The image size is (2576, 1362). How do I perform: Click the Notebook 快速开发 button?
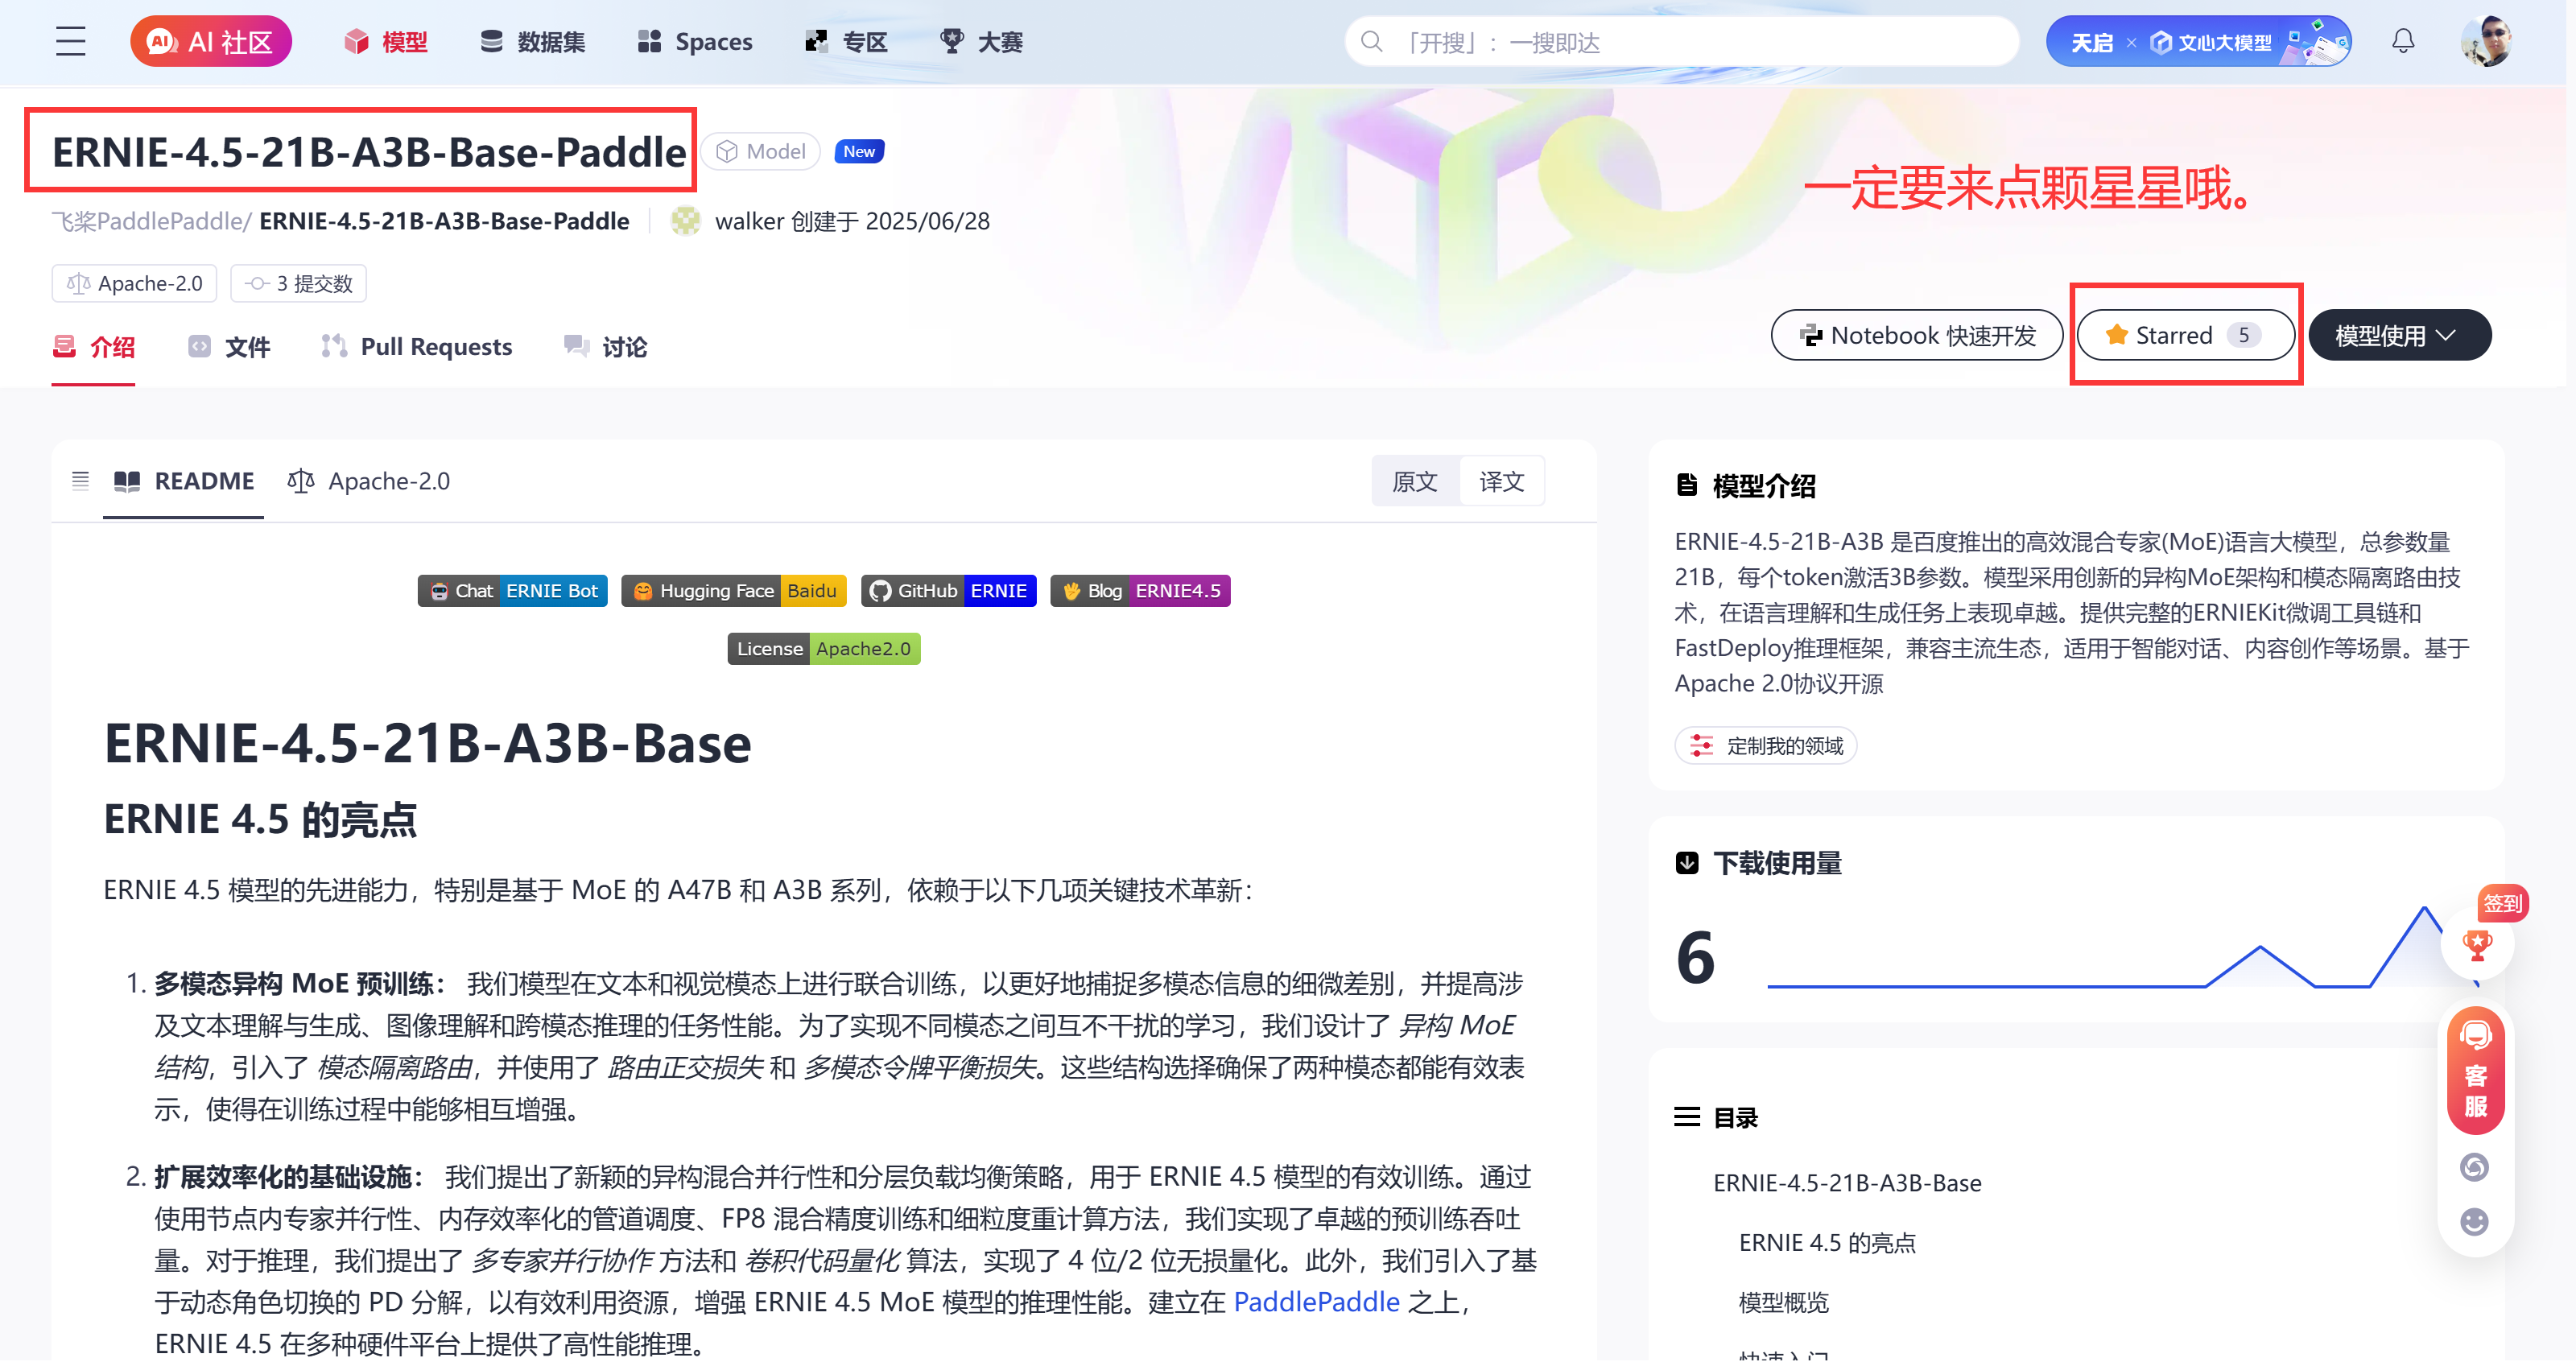1915,335
